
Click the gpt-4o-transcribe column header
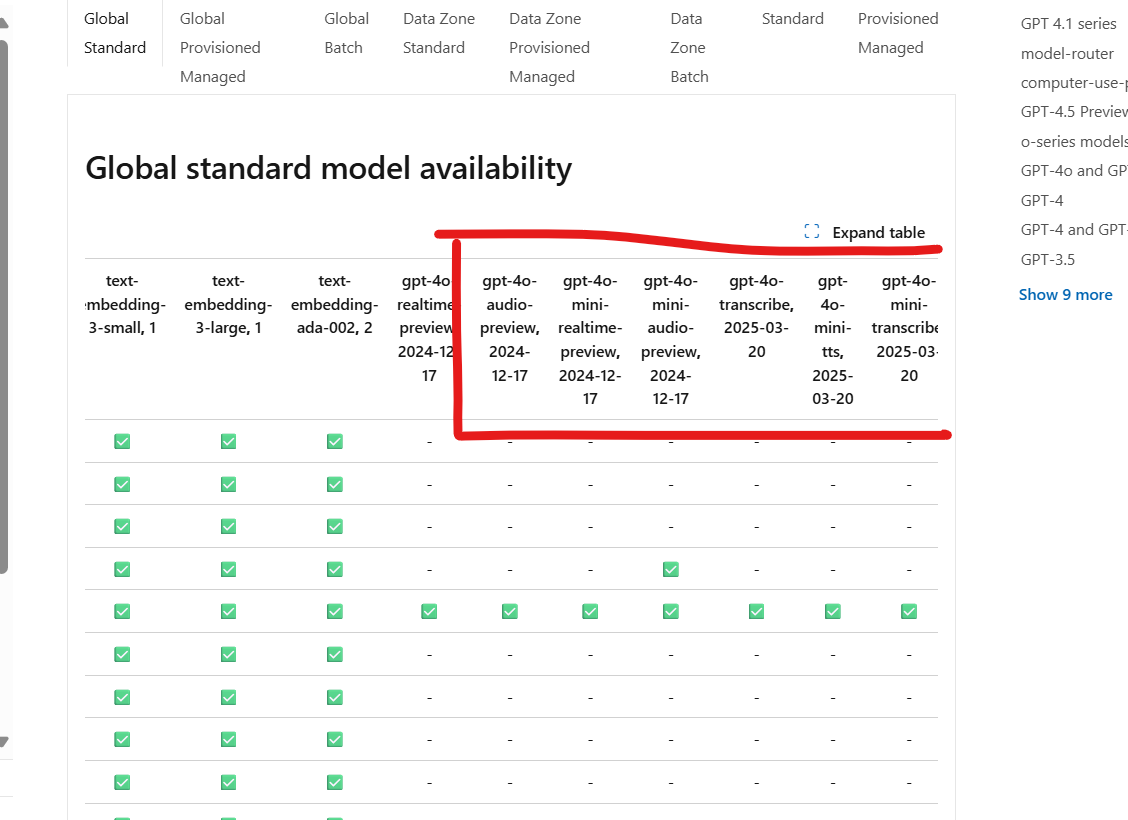pyautogui.click(x=757, y=316)
